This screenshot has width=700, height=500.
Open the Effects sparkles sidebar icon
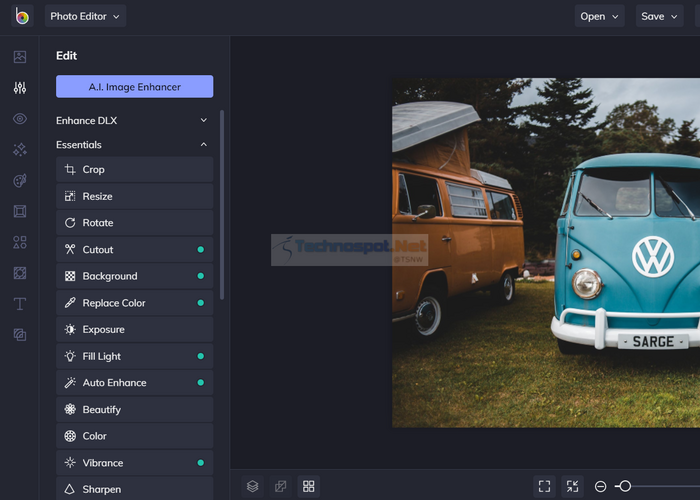tap(20, 150)
